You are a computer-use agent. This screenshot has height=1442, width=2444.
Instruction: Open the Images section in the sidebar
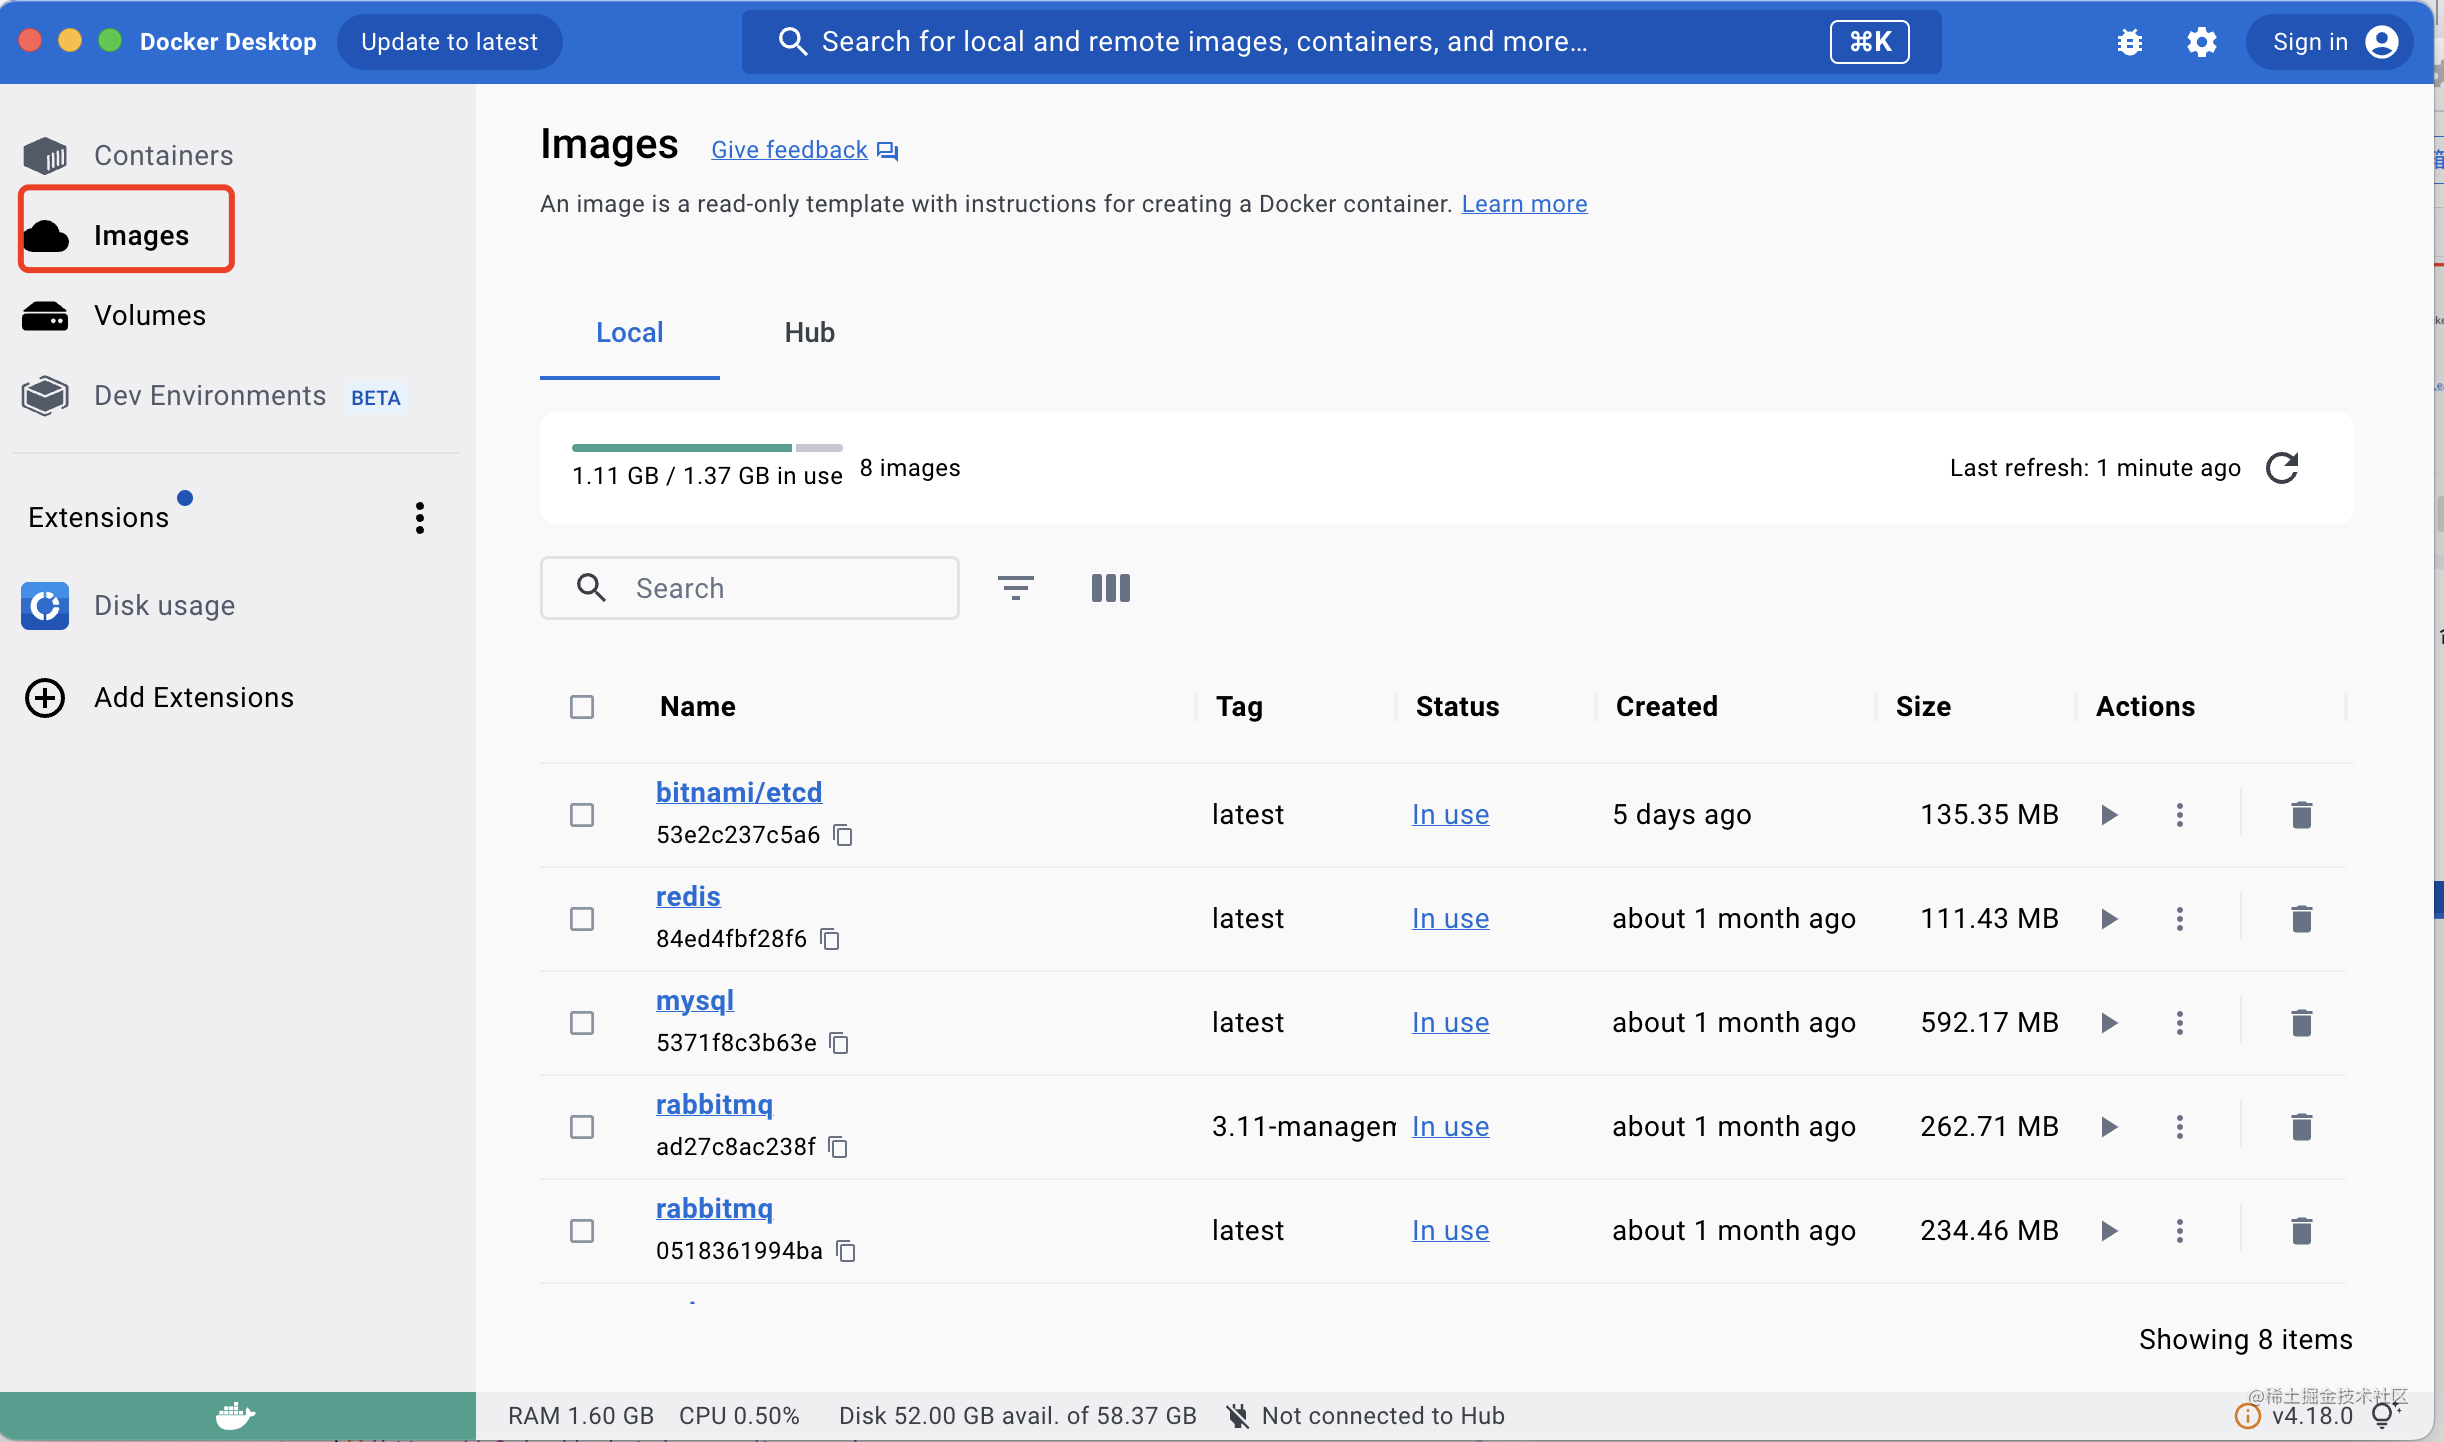141,234
